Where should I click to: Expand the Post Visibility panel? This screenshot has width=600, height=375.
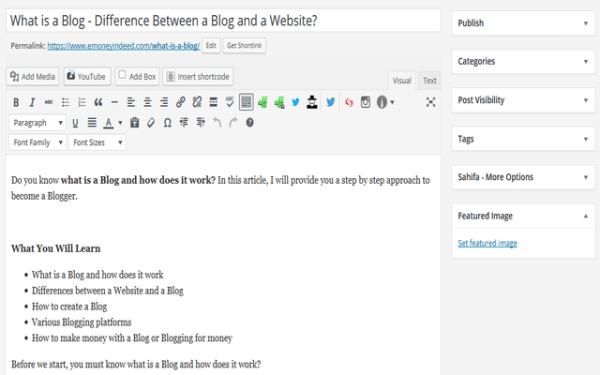[x=523, y=100]
